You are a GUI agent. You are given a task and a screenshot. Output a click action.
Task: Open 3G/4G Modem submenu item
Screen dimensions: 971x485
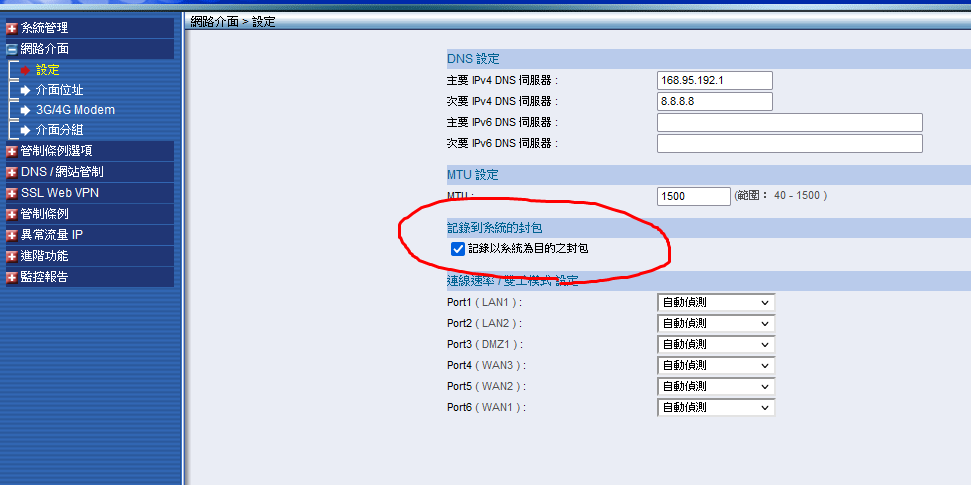tap(75, 110)
